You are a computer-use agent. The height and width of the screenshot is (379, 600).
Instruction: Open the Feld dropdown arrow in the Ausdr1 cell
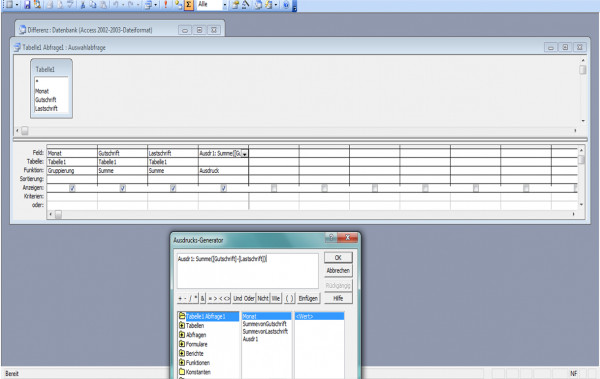(245, 154)
